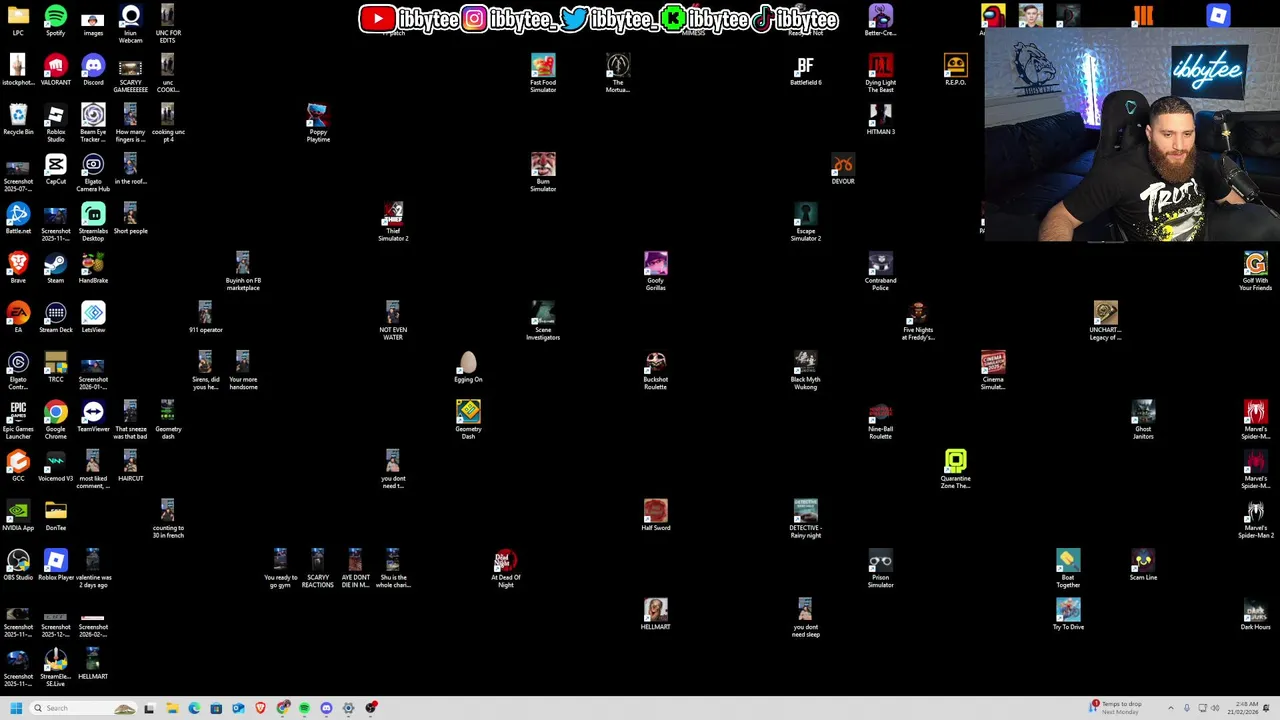Open the Temps to drop weather widget
Image resolution: width=1280 pixels, height=720 pixels.
coord(1117,708)
